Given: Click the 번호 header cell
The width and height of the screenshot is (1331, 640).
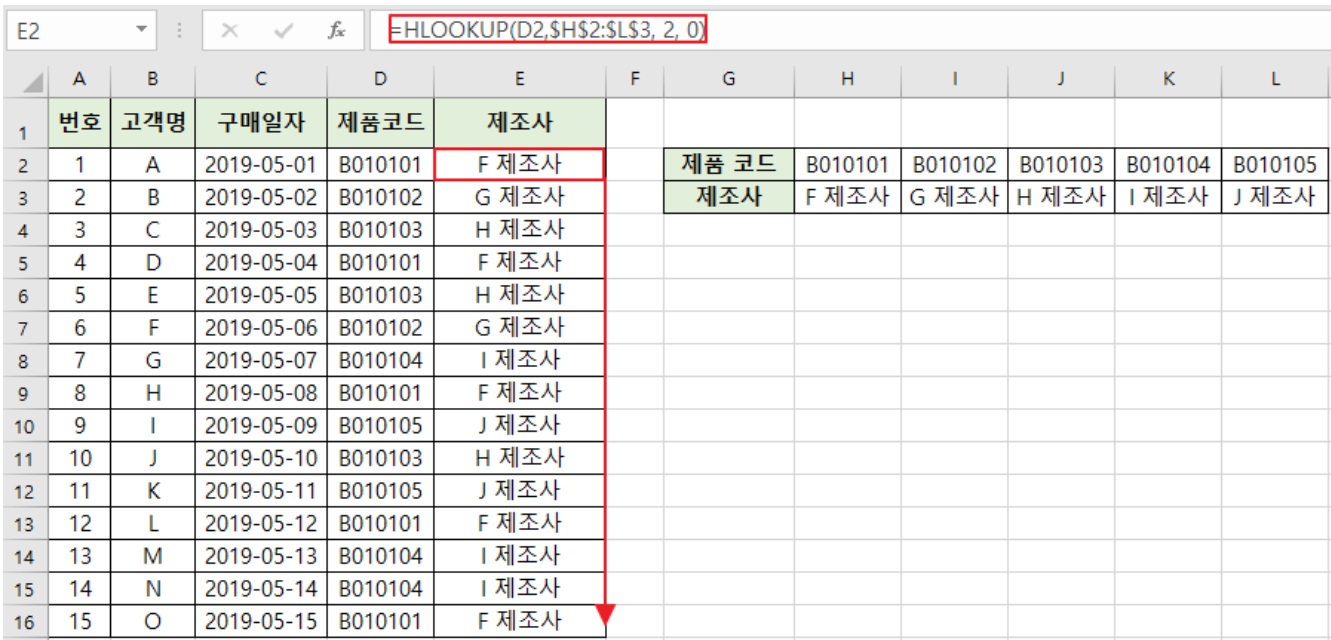Looking at the screenshot, I should (x=78, y=124).
